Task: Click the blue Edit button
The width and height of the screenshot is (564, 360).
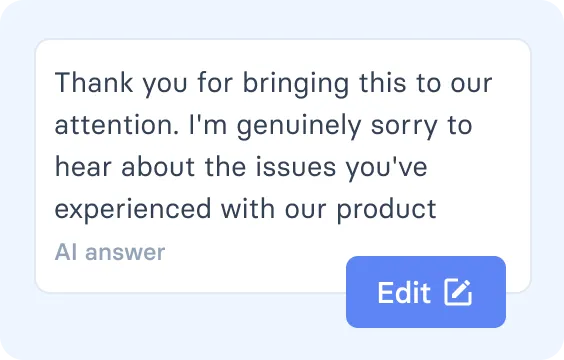Action: 426,292
